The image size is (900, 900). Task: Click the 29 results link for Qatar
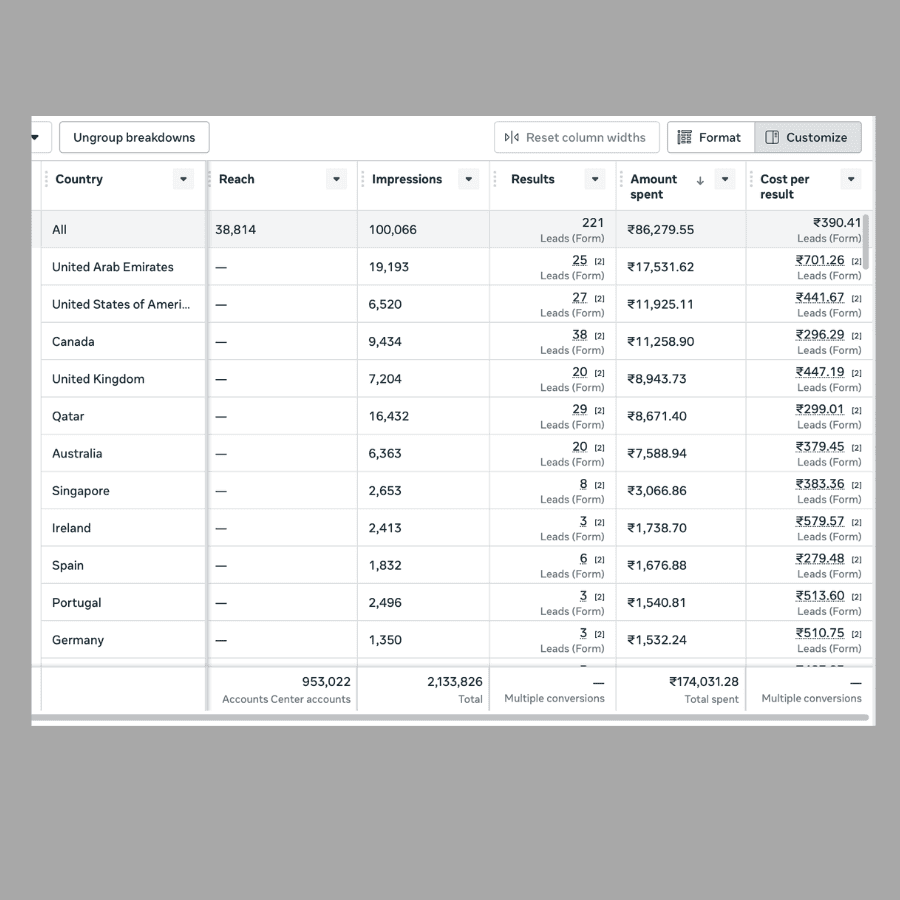(x=580, y=409)
